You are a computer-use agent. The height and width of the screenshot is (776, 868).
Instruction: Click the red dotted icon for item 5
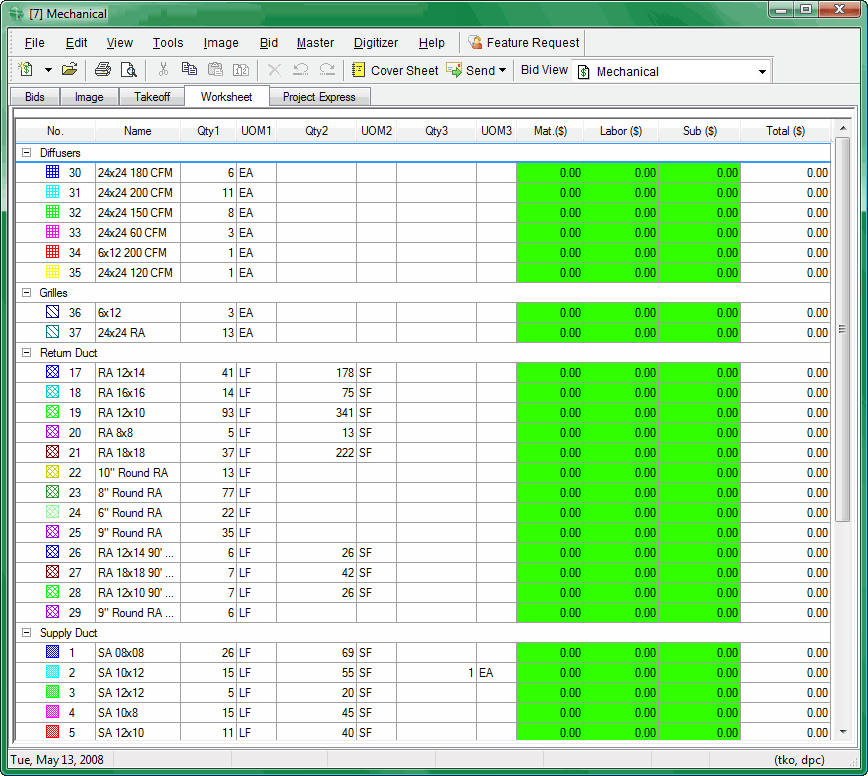click(x=53, y=732)
